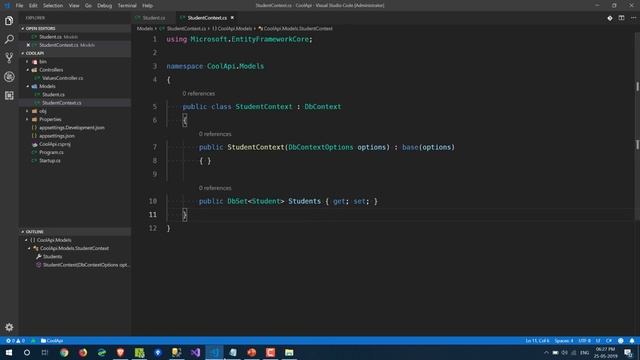Screen dimensions: 640x360
Task: Click the Windows Start button
Action: 9,353
